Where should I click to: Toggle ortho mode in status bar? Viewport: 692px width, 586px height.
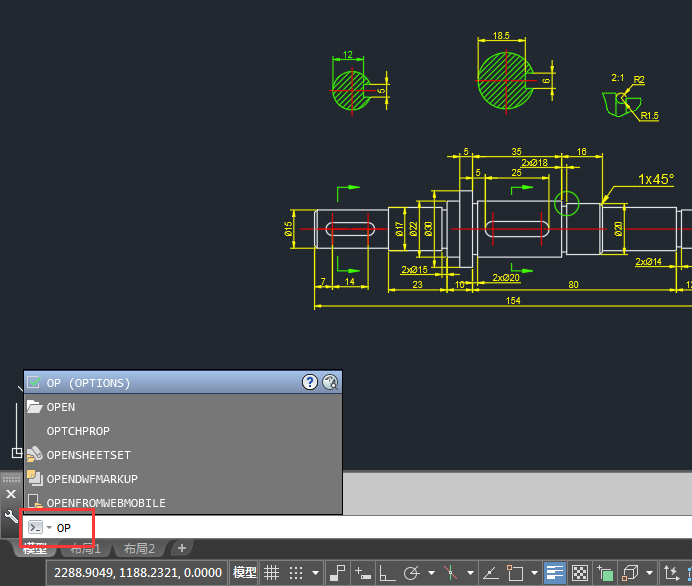[387, 573]
